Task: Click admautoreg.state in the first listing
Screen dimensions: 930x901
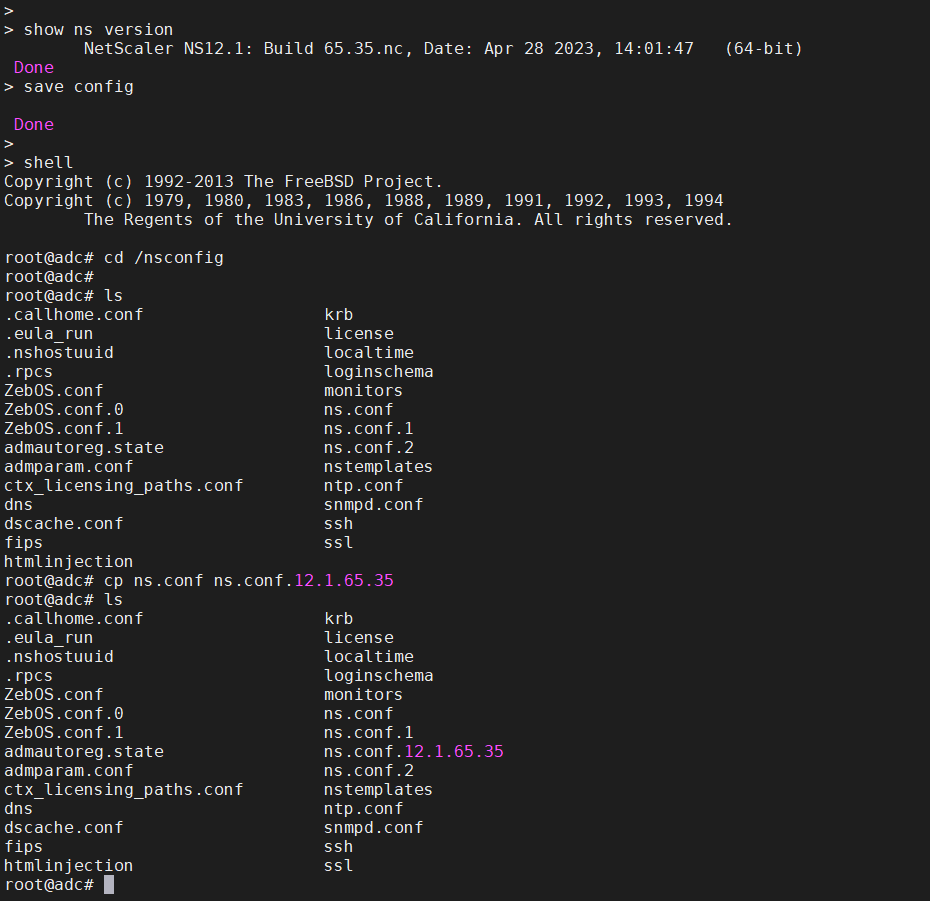Action: click(83, 447)
